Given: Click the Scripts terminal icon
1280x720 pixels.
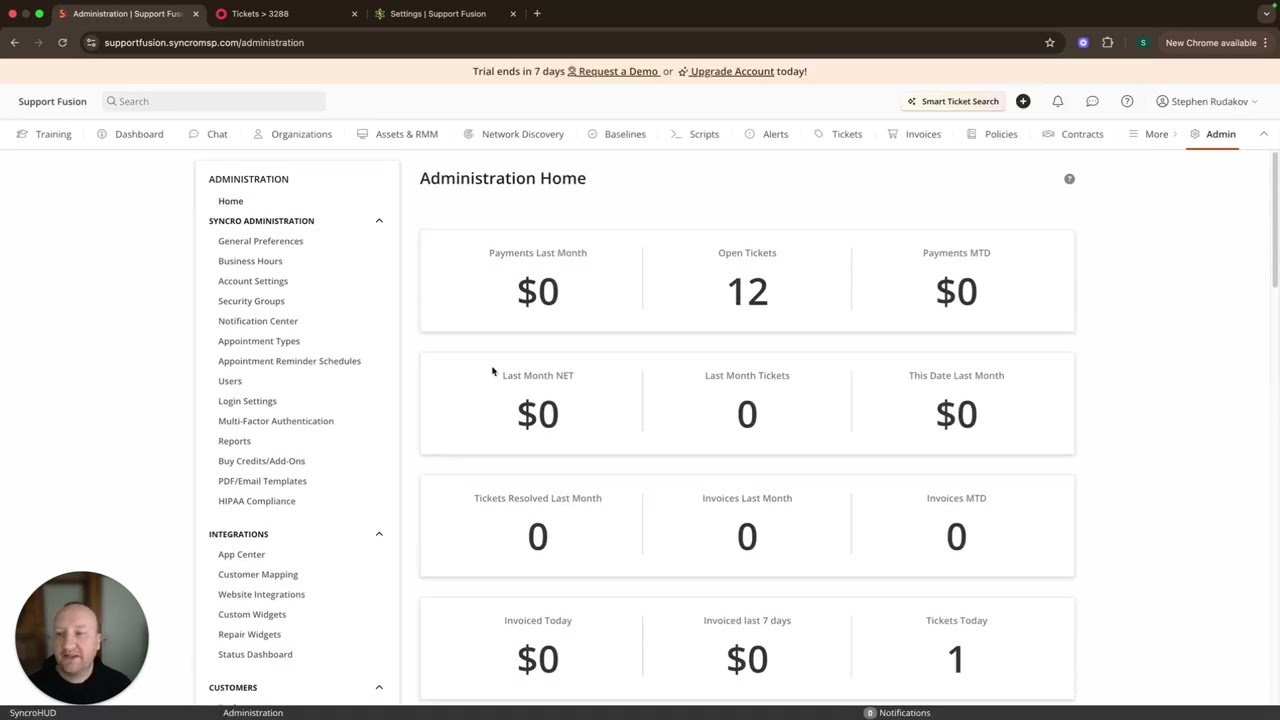Looking at the screenshot, I should pyautogui.click(x=676, y=134).
